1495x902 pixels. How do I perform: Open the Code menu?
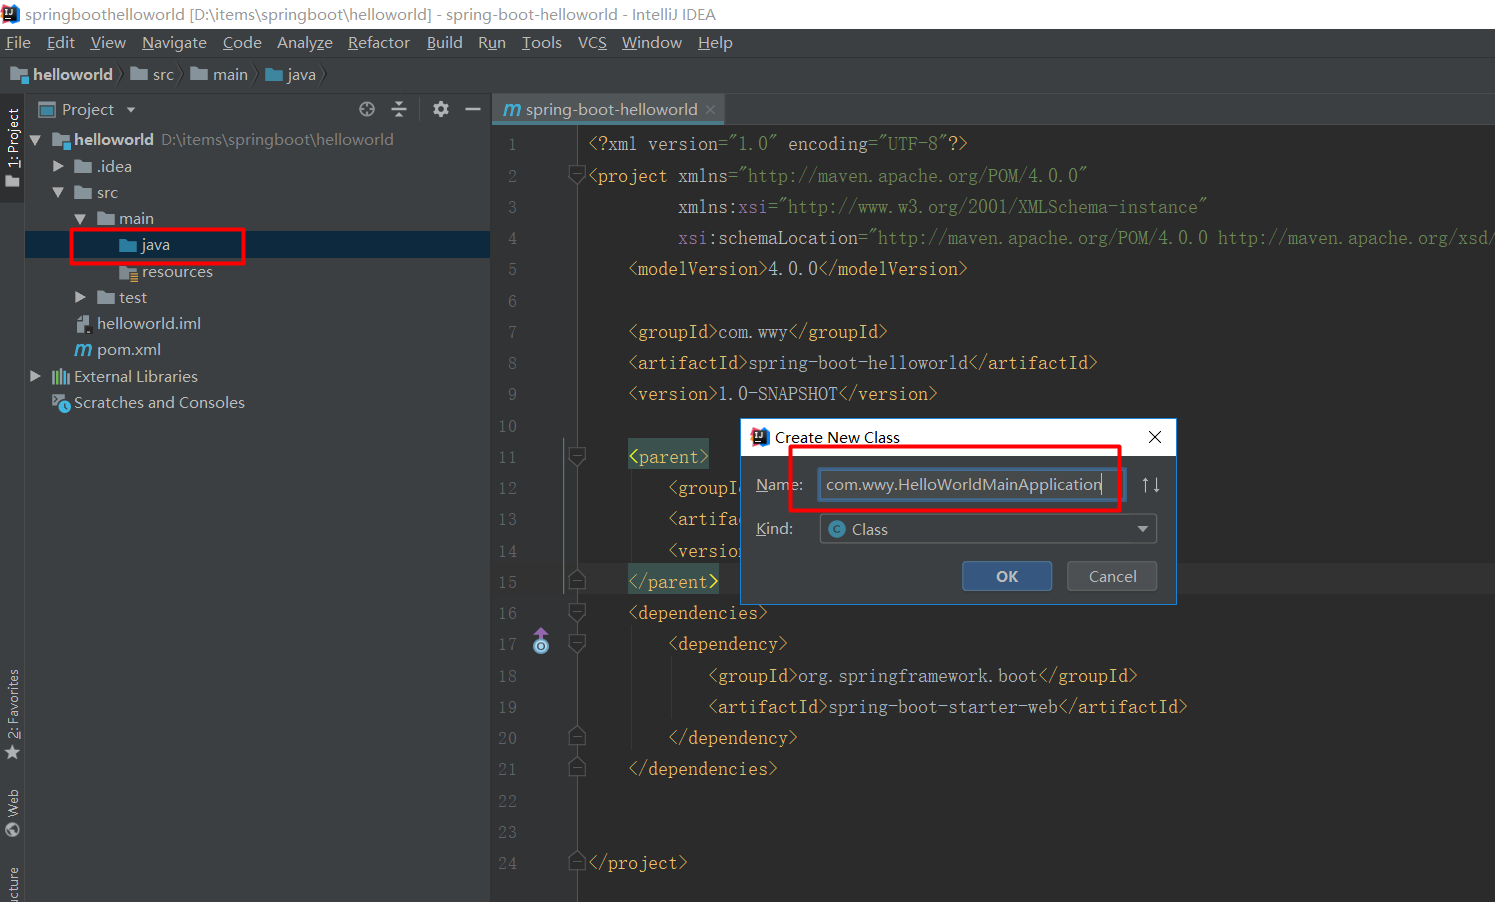pyautogui.click(x=242, y=42)
